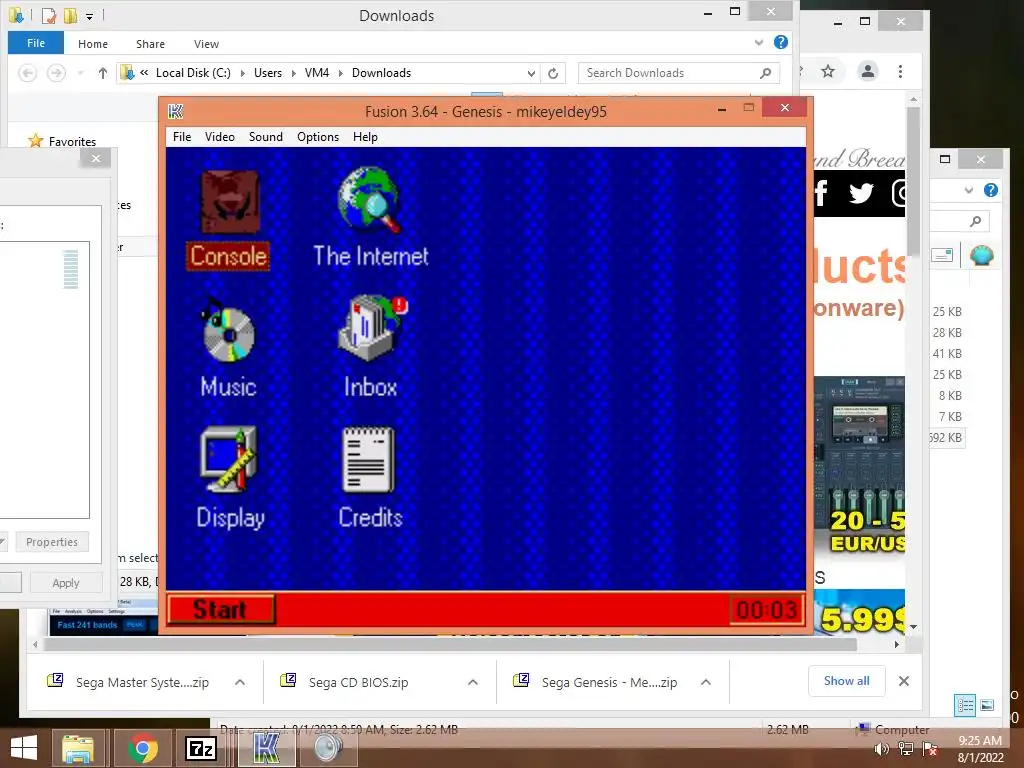Viewport: 1024px width, 768px height.
Task: Go up one folder level in Downloads
Action: 103,72
